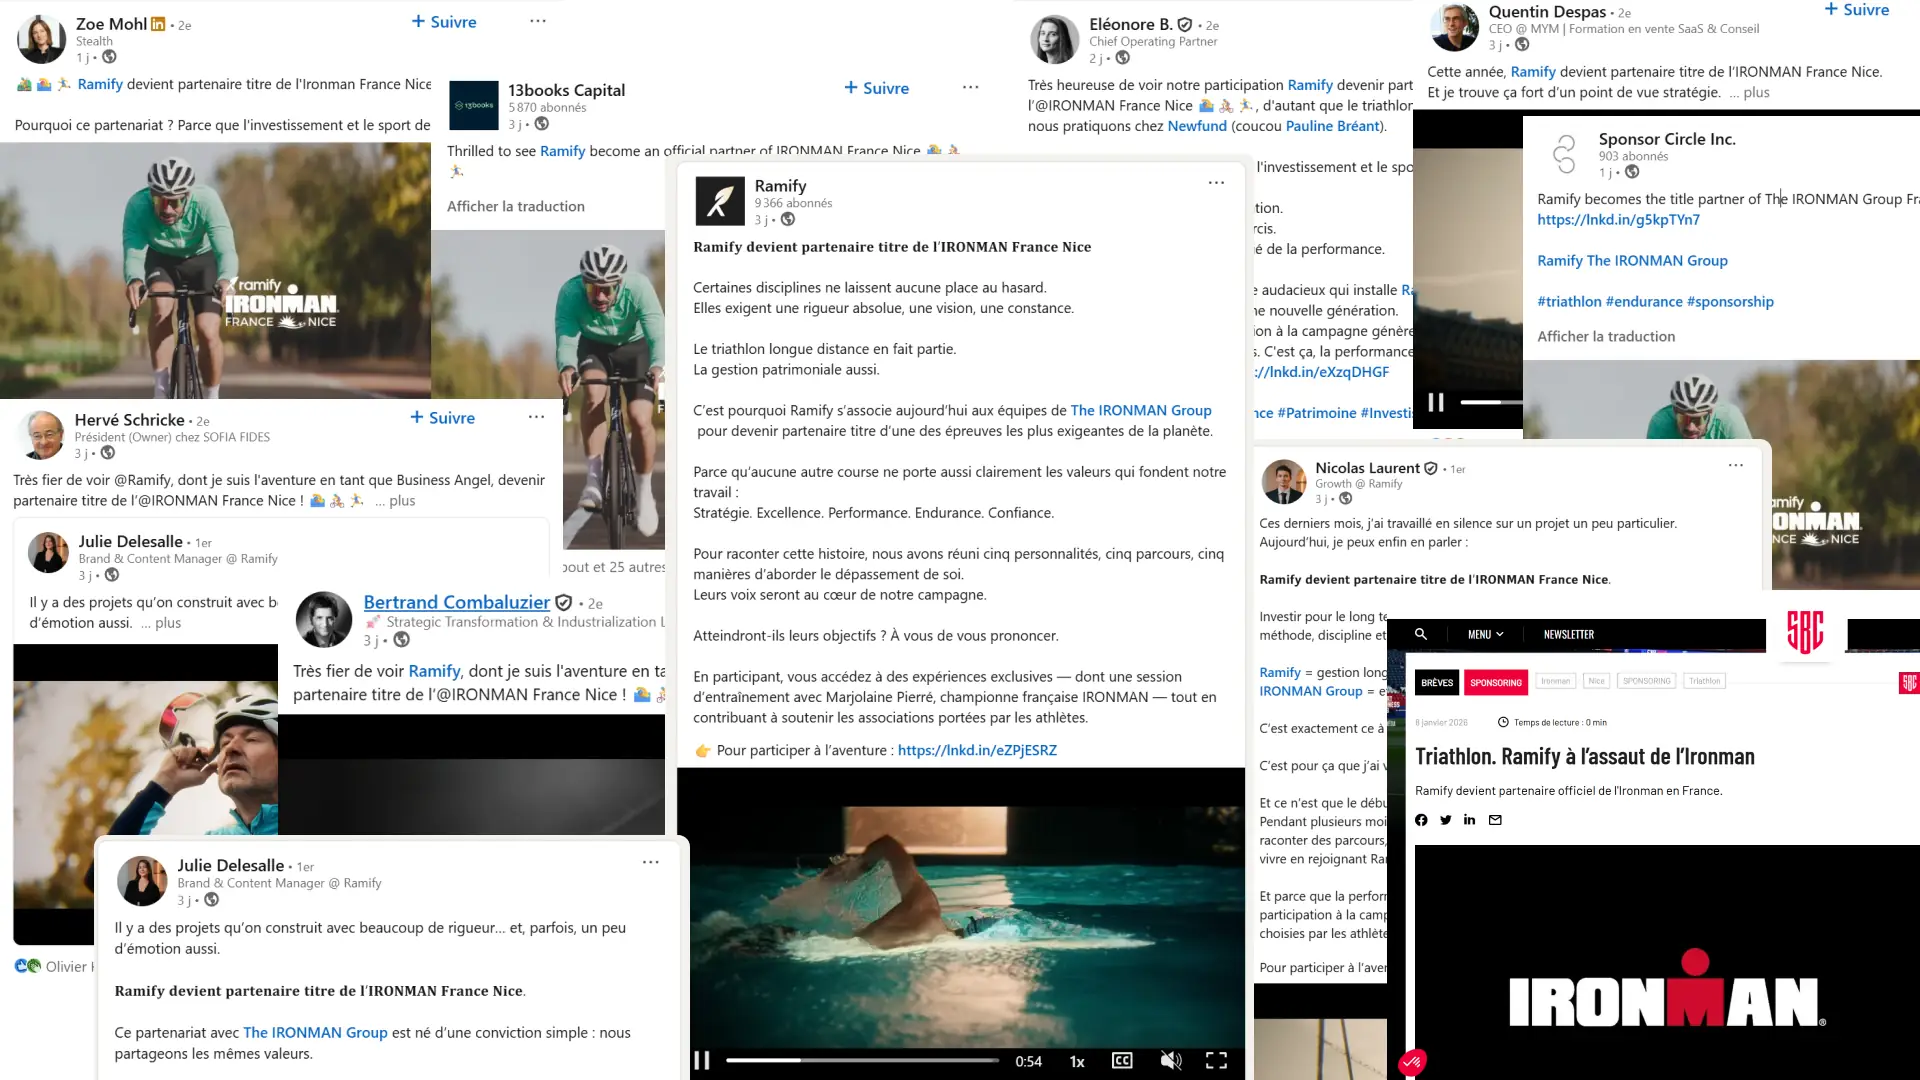
Task: Expand the MENU dropdown on the SBC site
Action: coord(1484,633)
